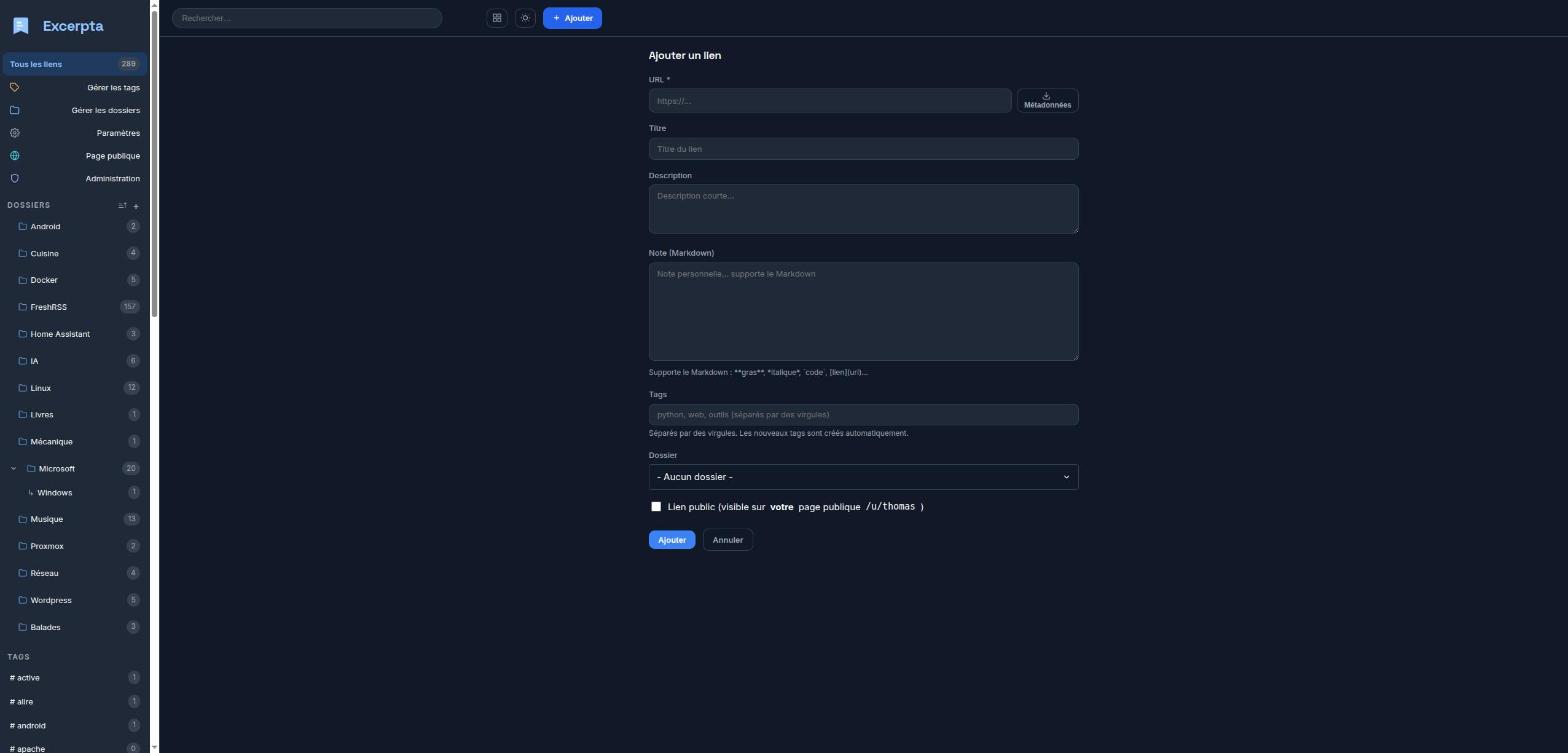
Task: Switch to grid view layout icon
Action: point(497,18)
